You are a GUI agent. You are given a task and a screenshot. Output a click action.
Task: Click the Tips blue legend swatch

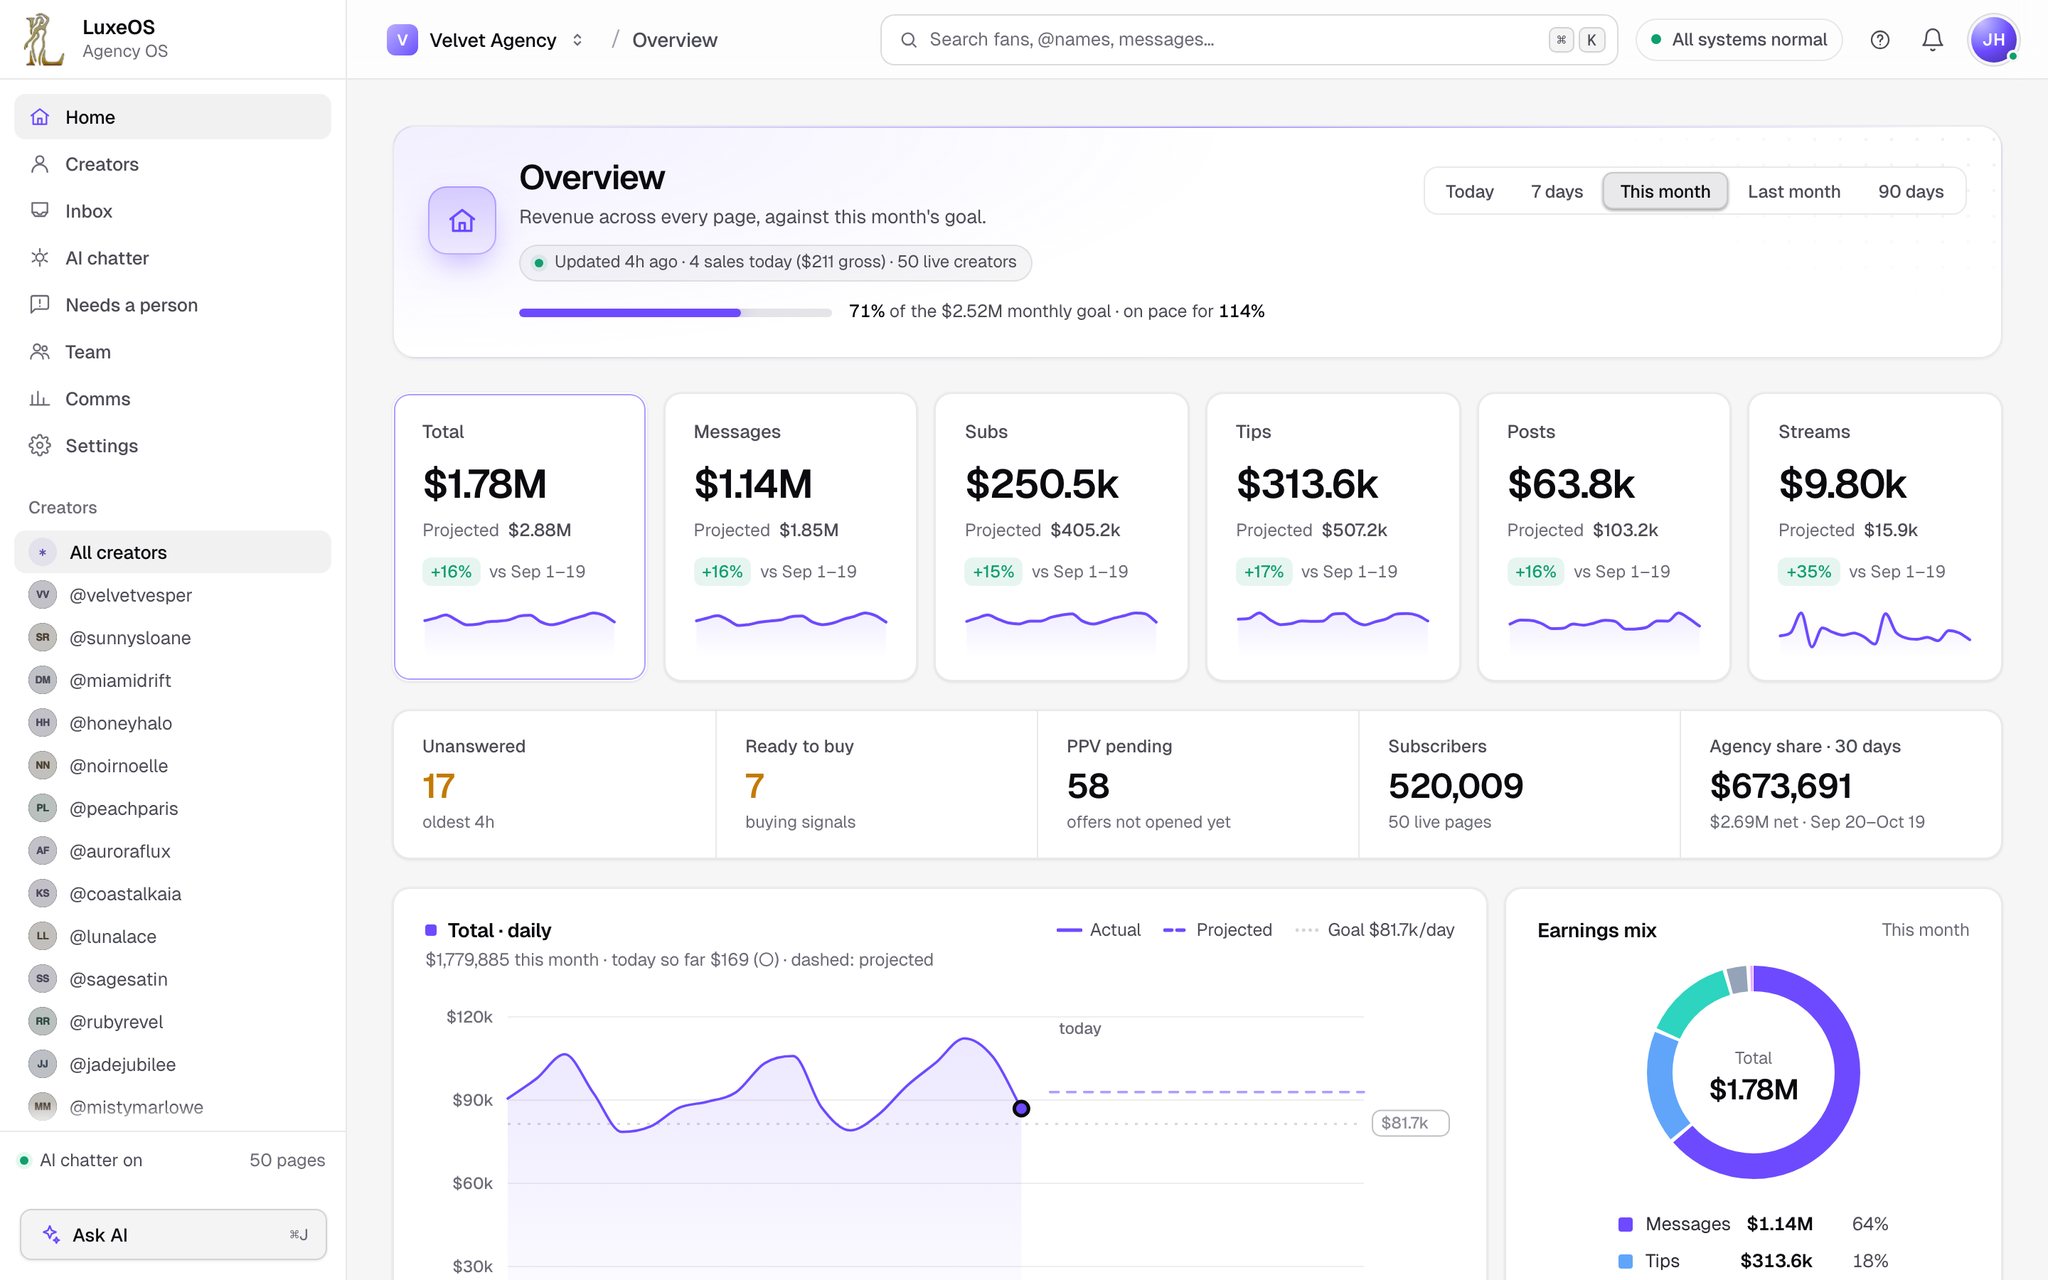[1625, 1261]
